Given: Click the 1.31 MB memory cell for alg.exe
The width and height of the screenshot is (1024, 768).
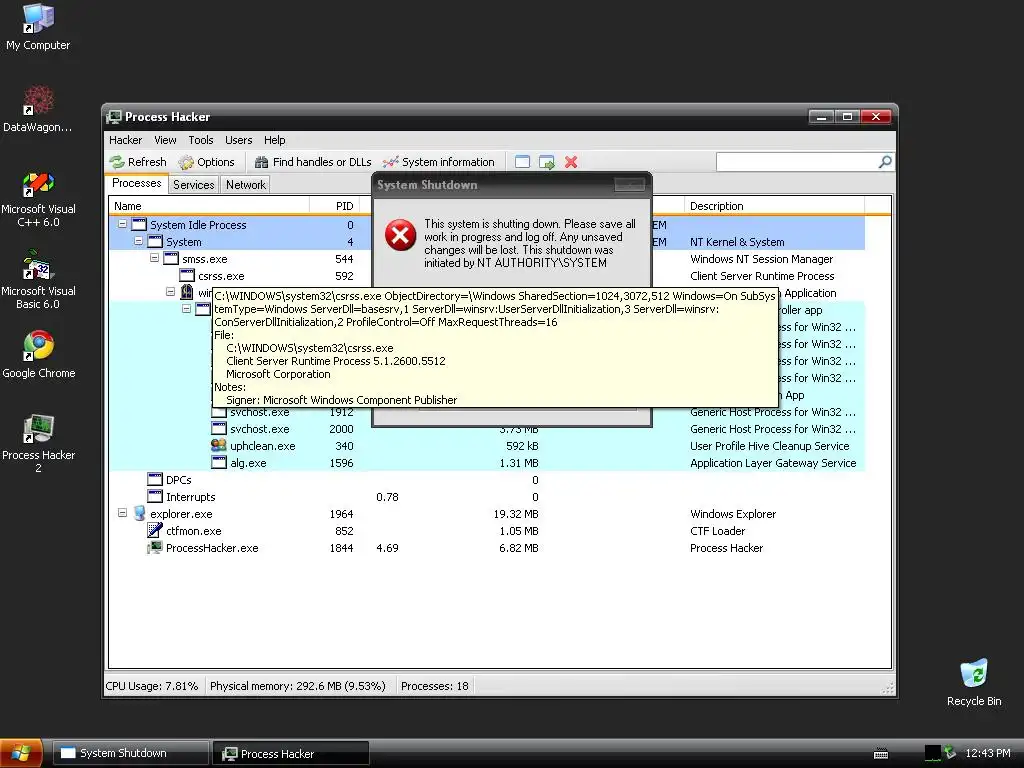Looking at the screenshot, I should tap(519, 462).
